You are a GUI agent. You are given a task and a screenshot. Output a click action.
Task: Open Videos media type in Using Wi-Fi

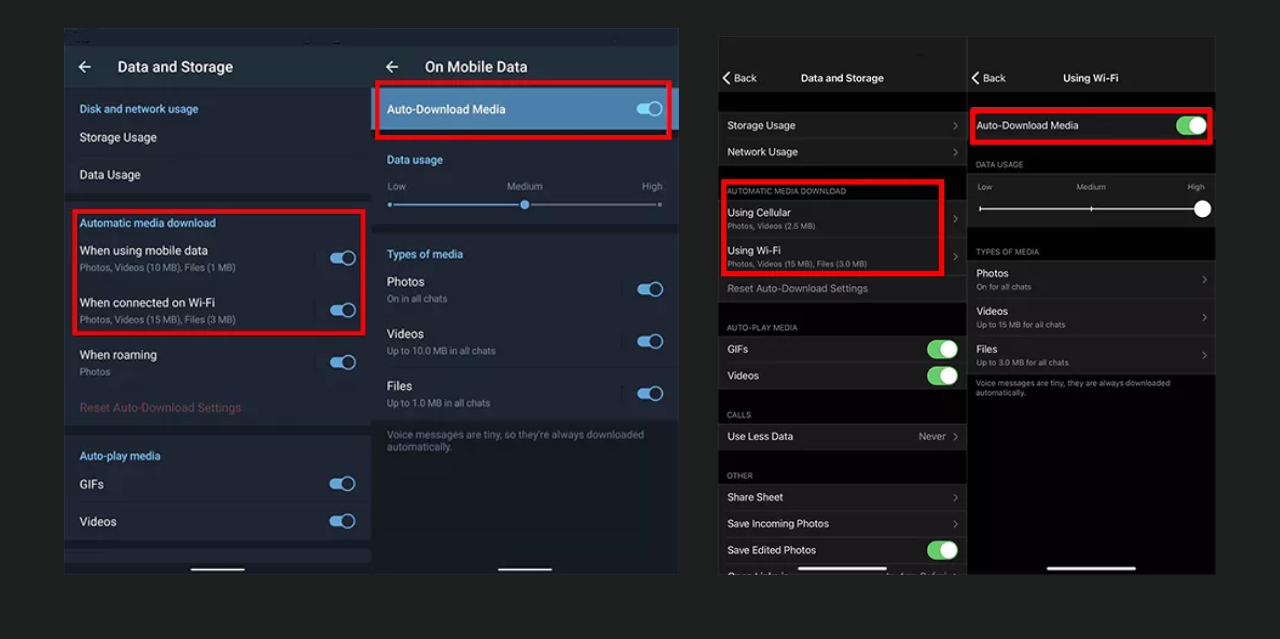point(1090,317)
